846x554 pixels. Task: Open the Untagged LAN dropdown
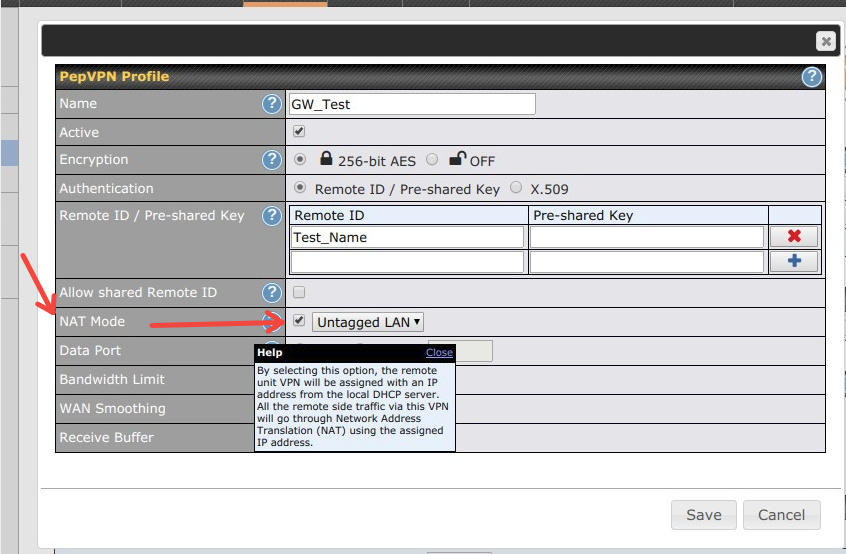368,322
